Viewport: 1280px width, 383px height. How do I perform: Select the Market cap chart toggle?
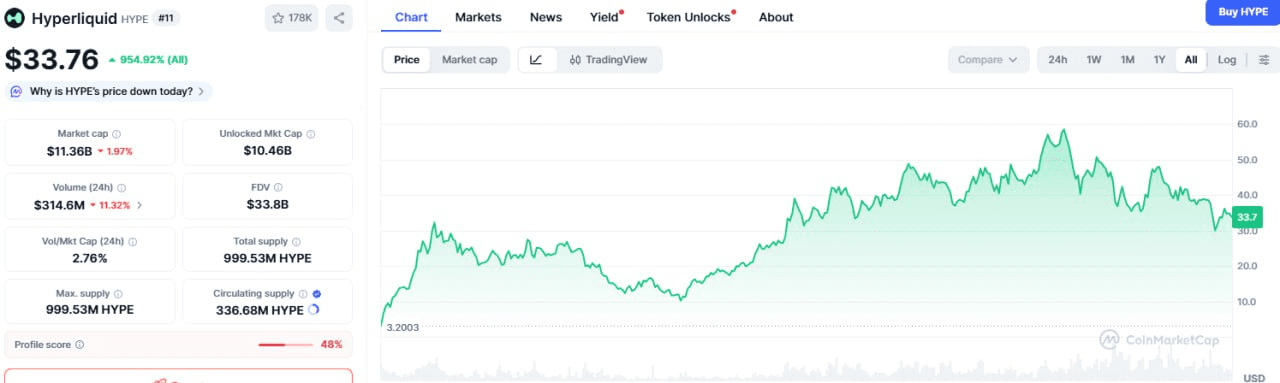pos(469,60)
